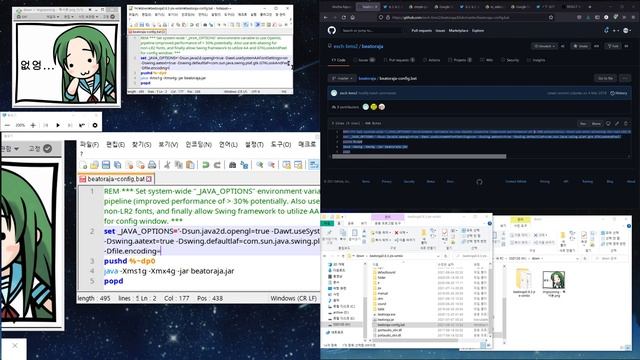Screen dimensions: 640x360
Task: Click Windows (CR LF) in Notepad++ status bar
Action: click(x=294, y=298)
